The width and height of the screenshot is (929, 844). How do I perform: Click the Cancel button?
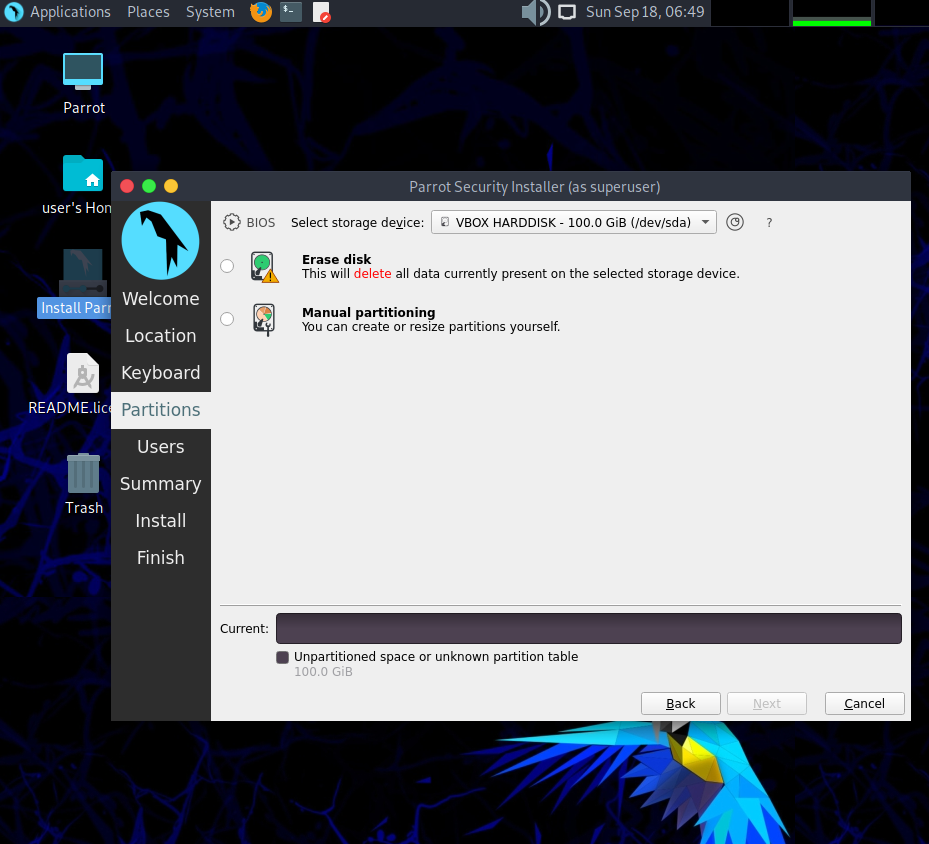tap(864, 703)
